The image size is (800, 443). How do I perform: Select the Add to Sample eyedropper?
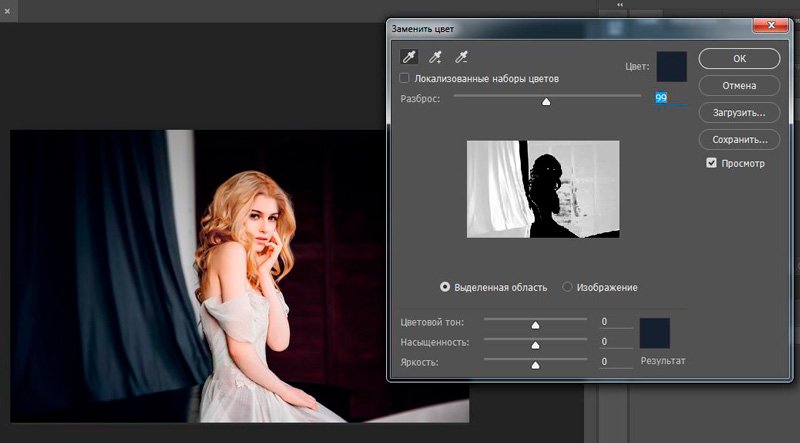[x=435, y=57]
